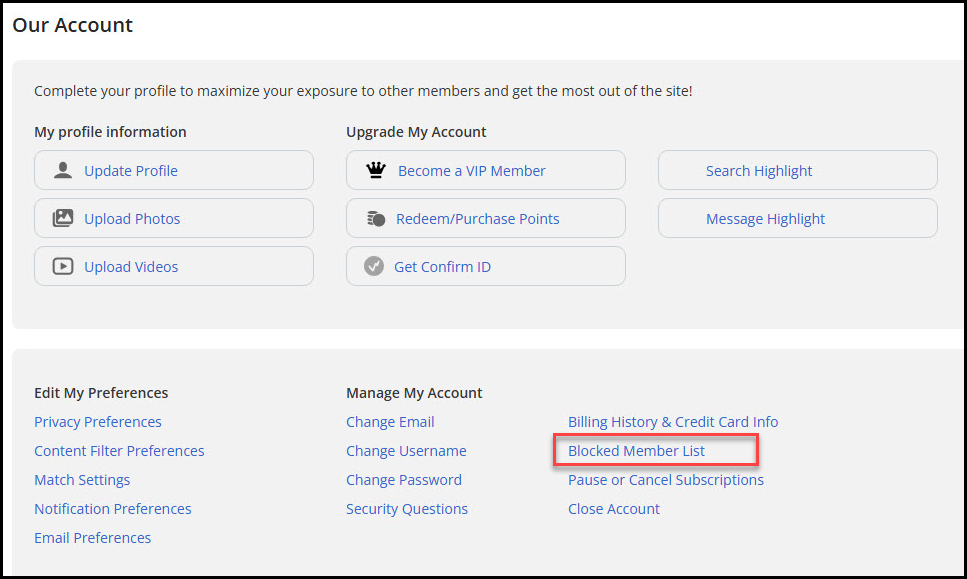Open Content Filter Preferences
Viewport: 967px width, 579px height.
[119, 451]
